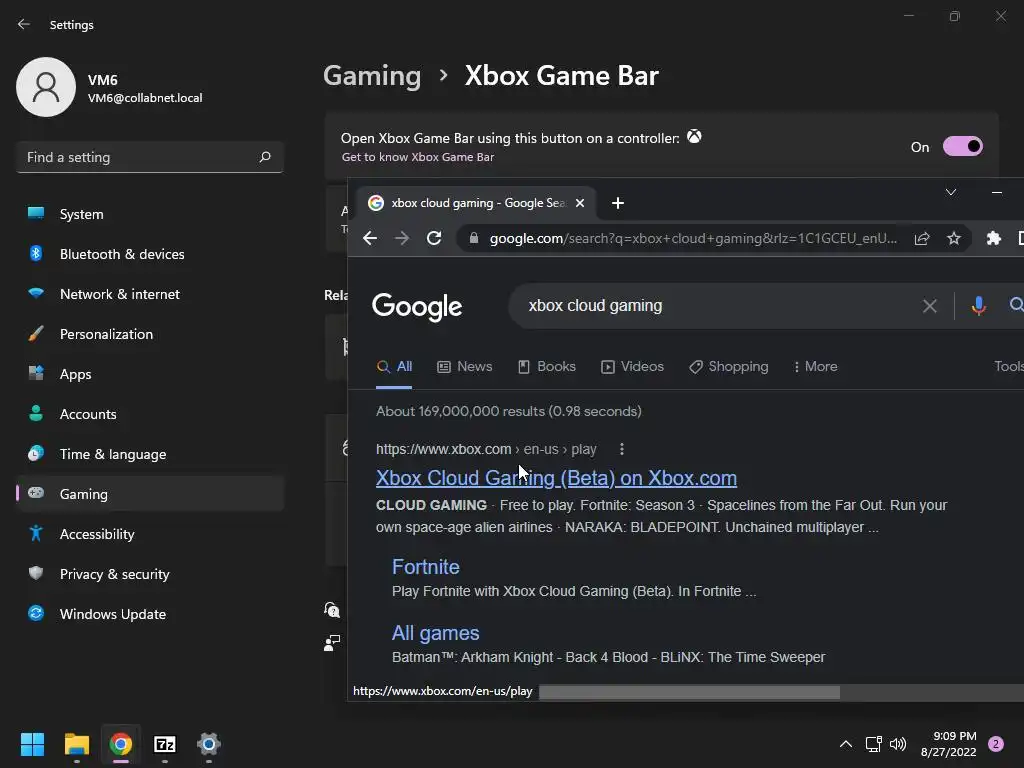Switch to News search results
This screenshot has height=768, width=1024.
tap(464, 366)
